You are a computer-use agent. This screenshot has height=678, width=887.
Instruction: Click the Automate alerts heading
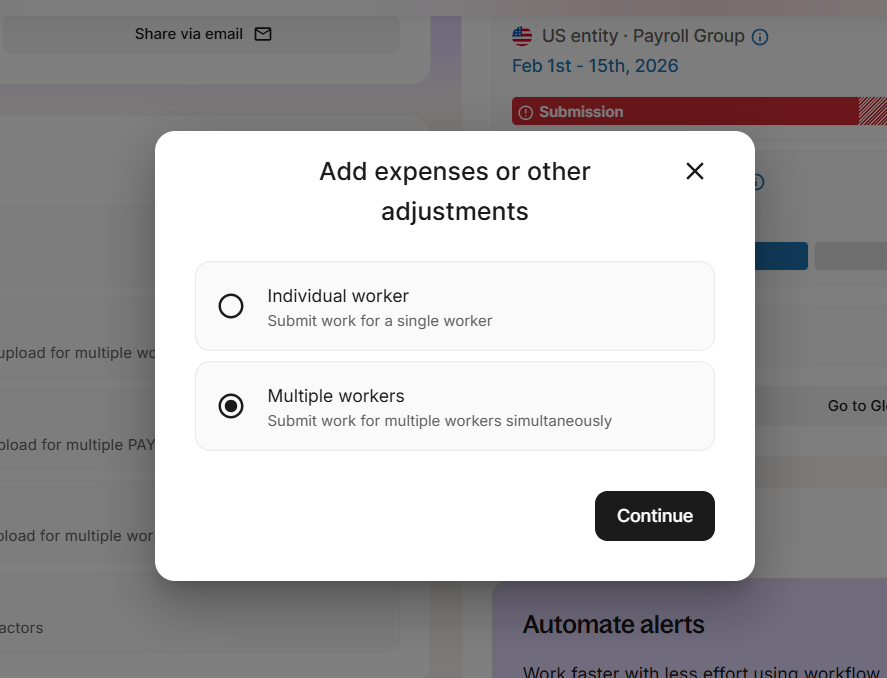(x=613, y=625)
